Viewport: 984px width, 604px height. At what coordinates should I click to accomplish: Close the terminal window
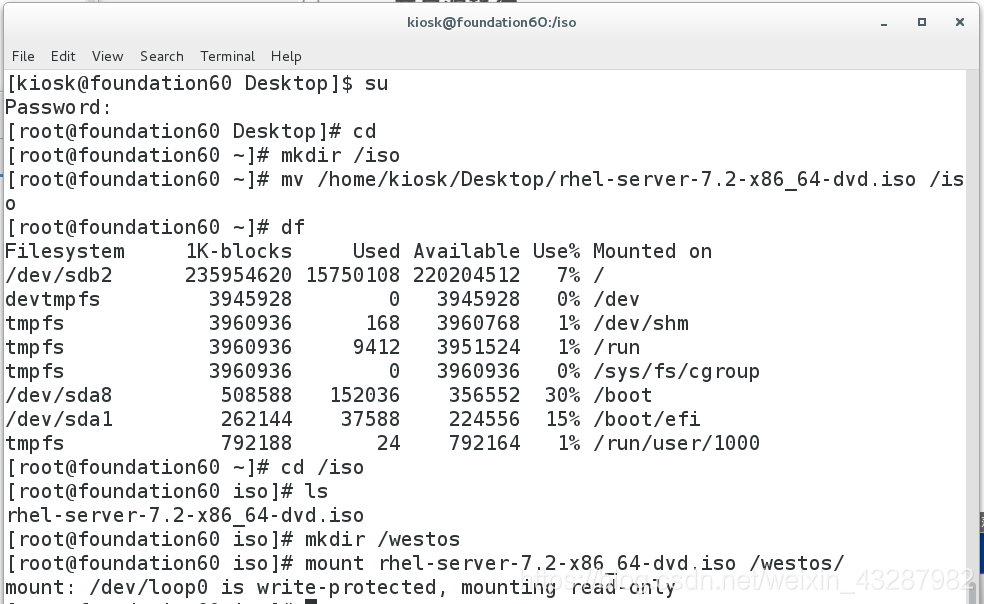(960, 22)
